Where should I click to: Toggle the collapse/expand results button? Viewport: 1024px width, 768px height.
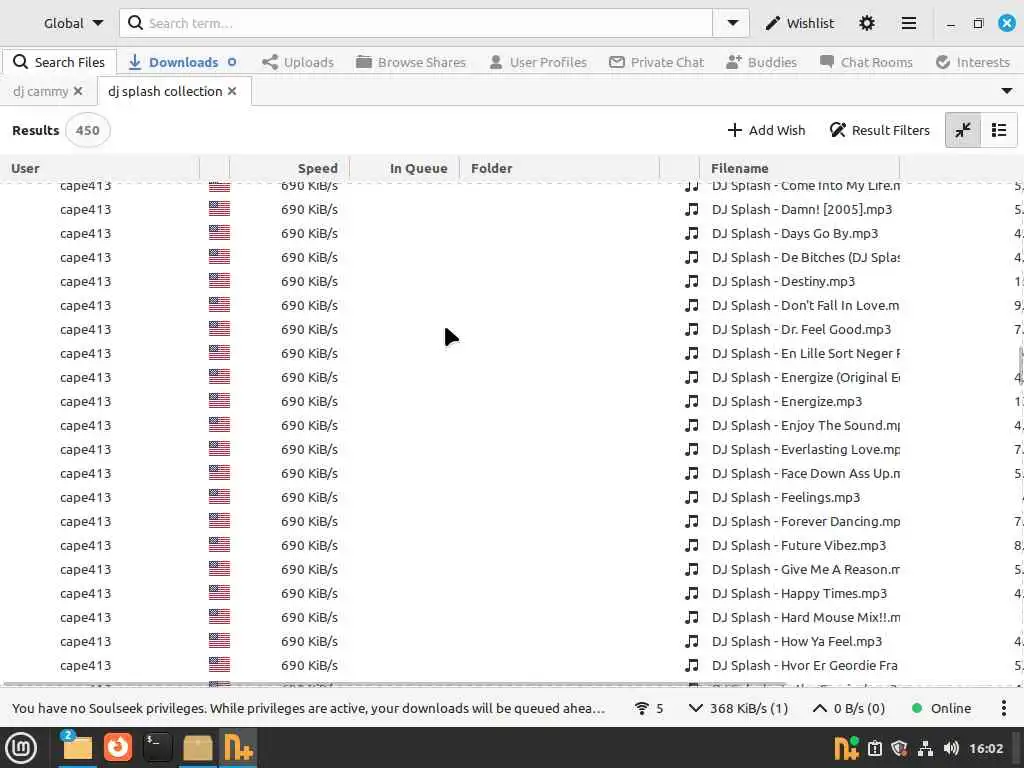pyautogui.click(x=963, y=130)
